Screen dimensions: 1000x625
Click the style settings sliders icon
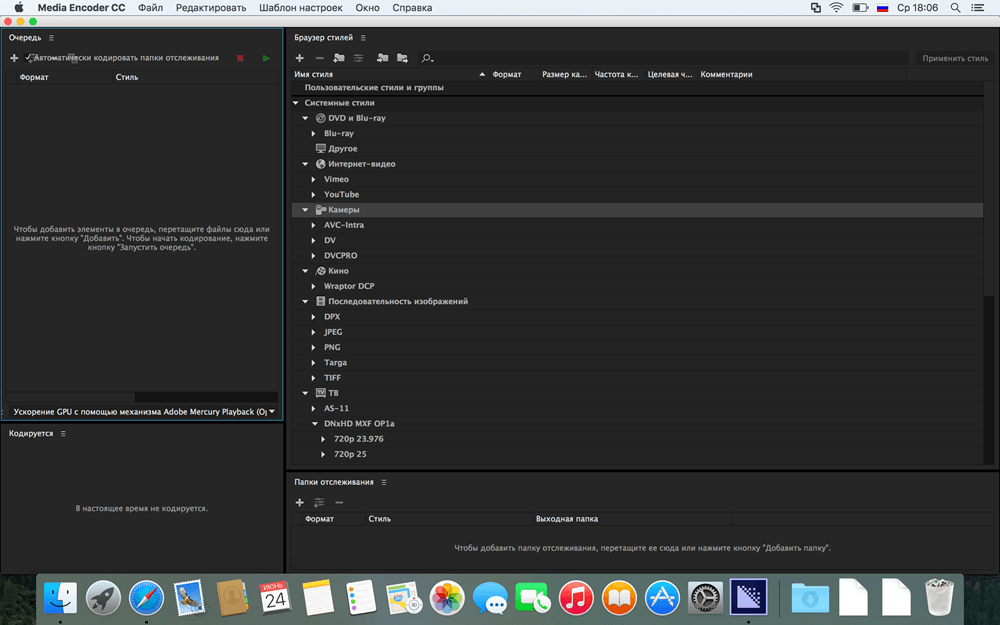click(358, 58)
